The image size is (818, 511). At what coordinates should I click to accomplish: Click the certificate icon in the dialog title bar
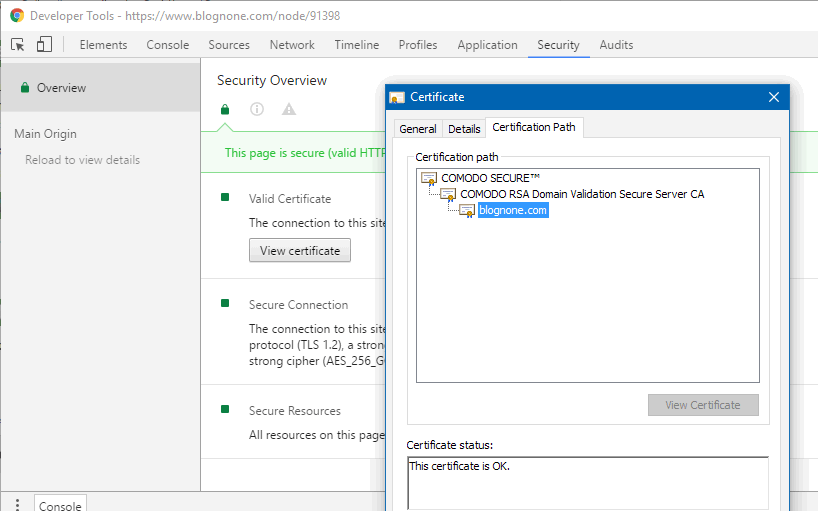(397, 97)
